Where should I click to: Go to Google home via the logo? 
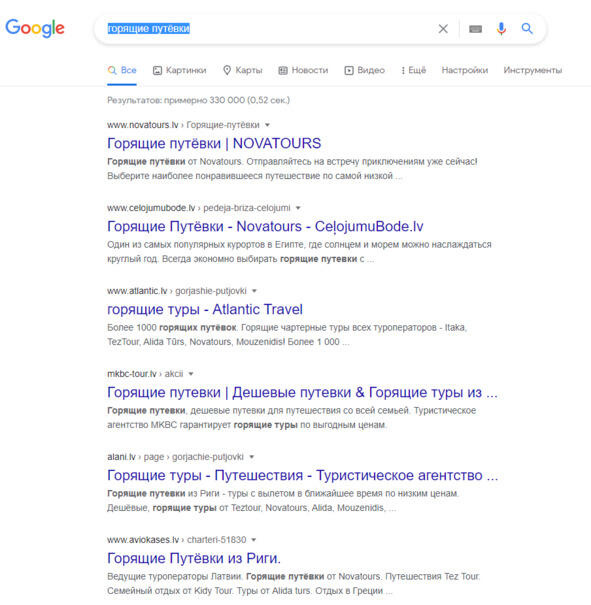35,28
